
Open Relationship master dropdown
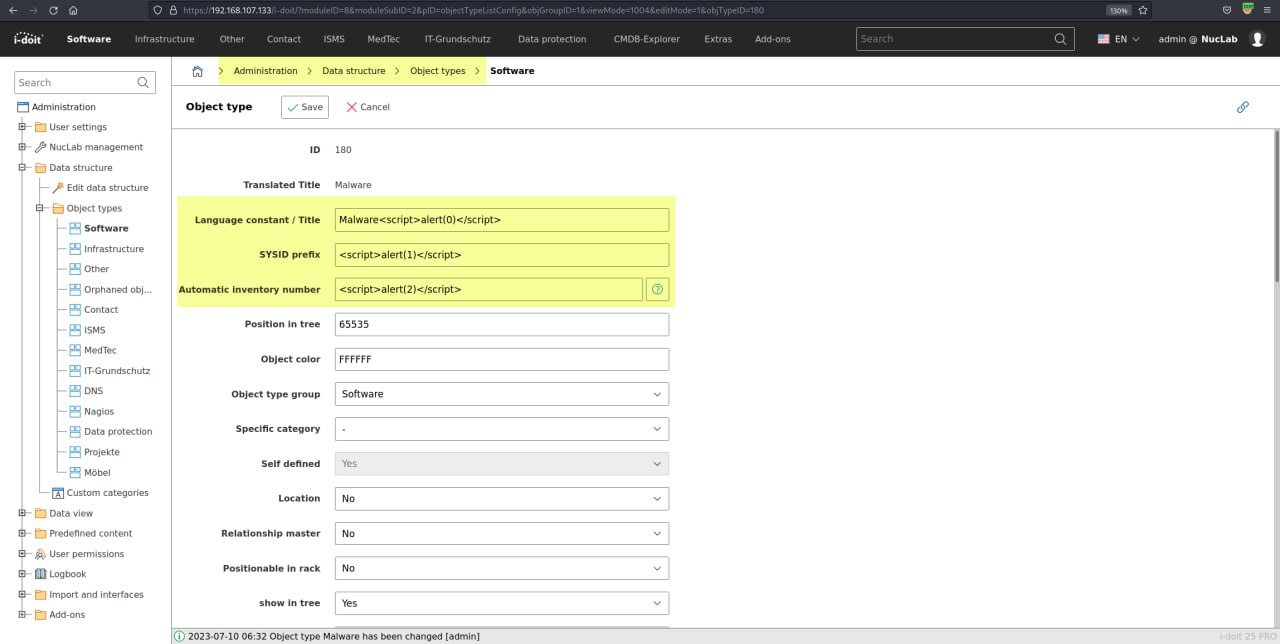[502, 533]
